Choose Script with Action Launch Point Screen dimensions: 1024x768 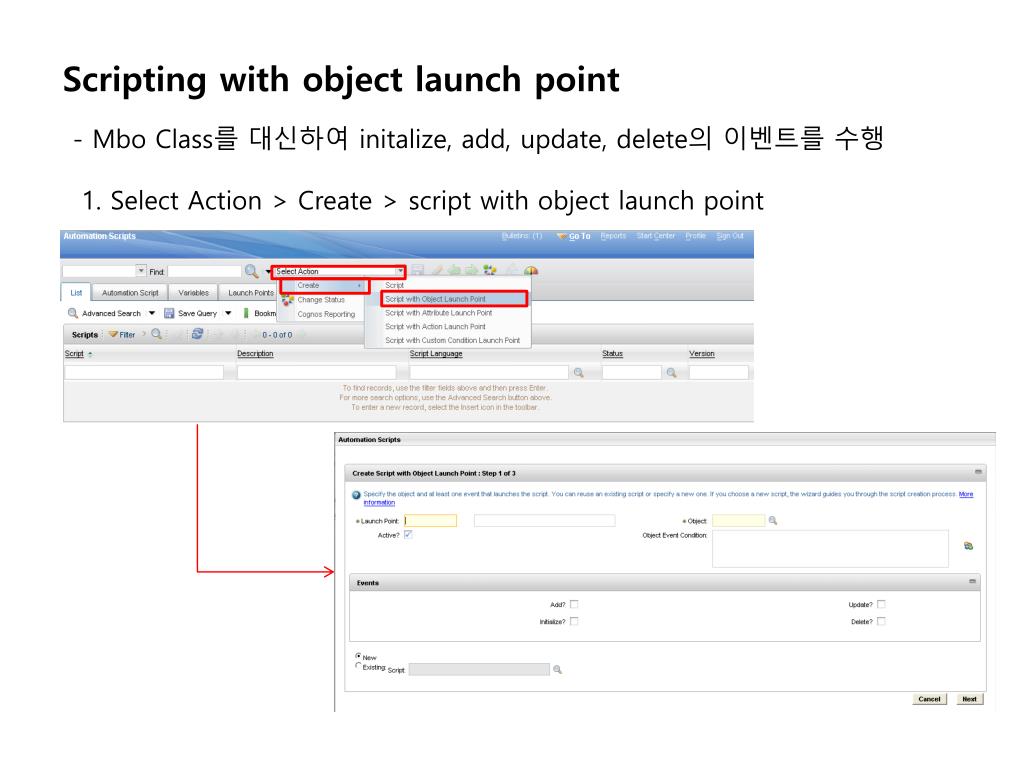pos(435,327)
